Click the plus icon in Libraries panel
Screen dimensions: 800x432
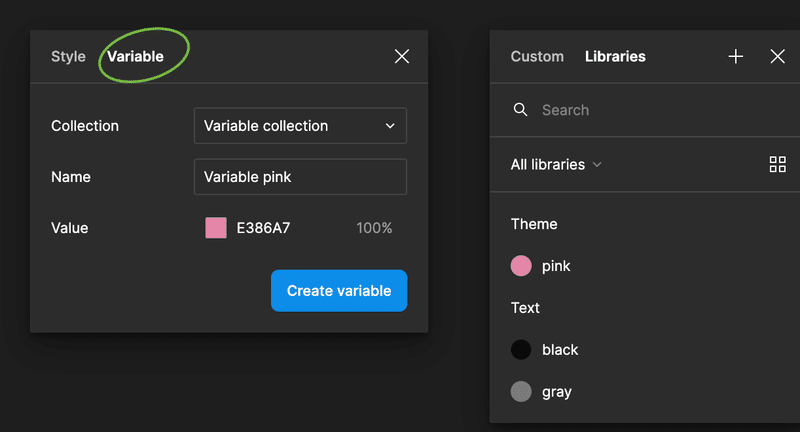[x=736, y=57]
